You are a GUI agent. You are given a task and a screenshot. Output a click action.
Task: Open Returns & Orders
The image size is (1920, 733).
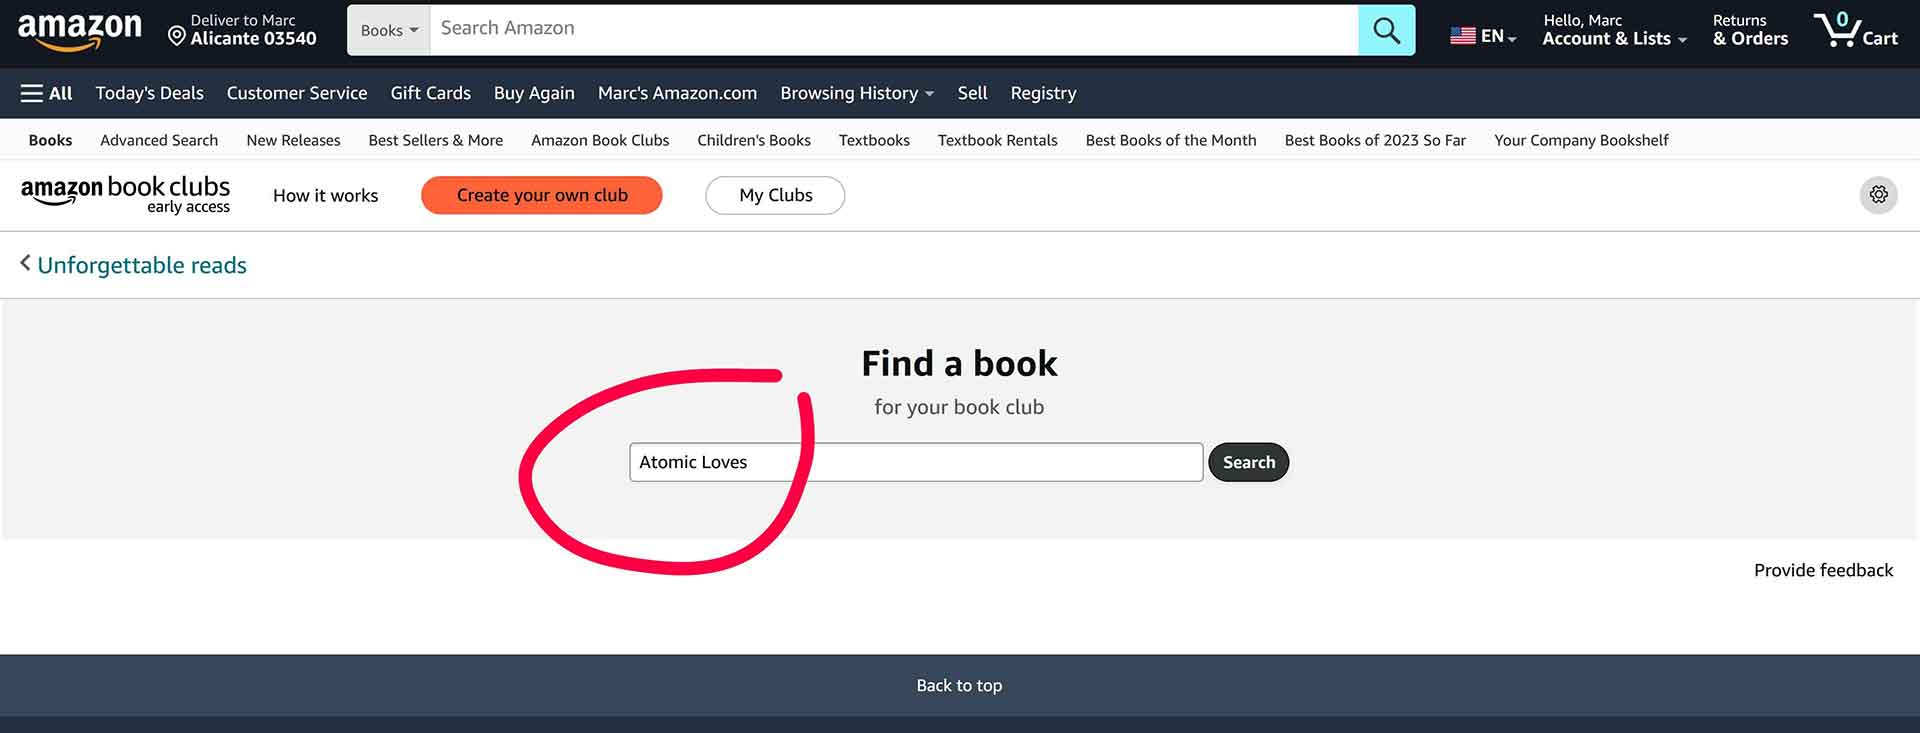point(1750,30)
